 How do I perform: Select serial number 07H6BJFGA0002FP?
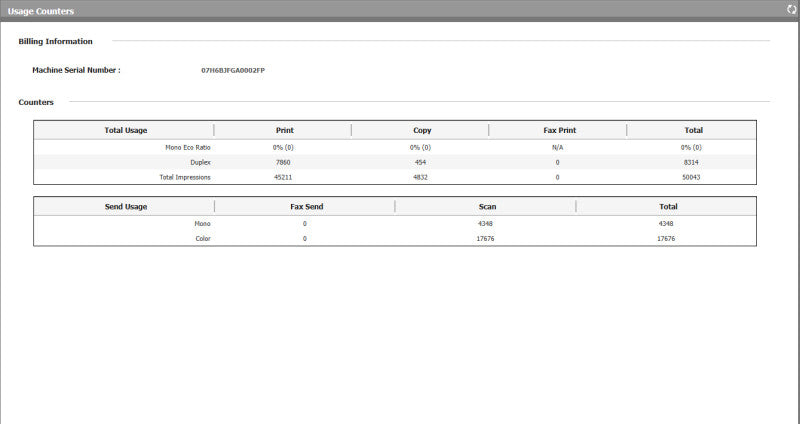coord(233,70)
